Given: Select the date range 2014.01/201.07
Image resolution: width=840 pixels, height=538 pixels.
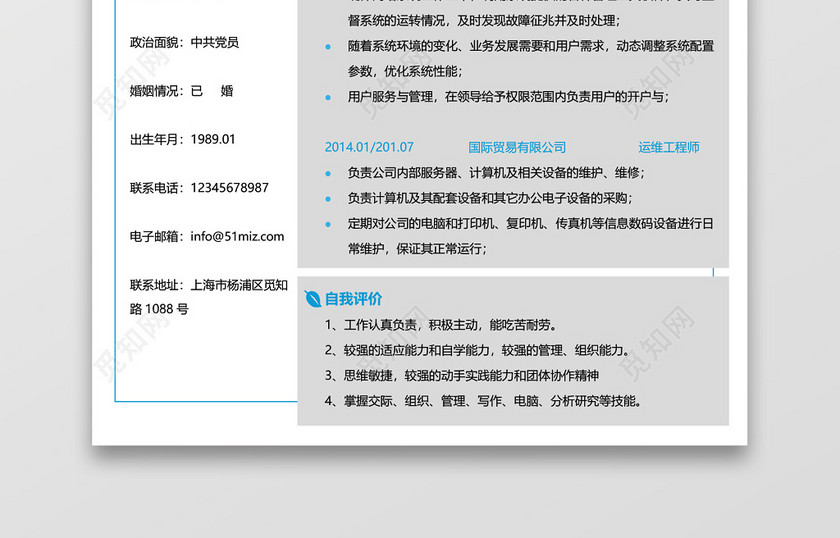Looking at the screenshot, I should pyautogui.click(x=369, y=147).
